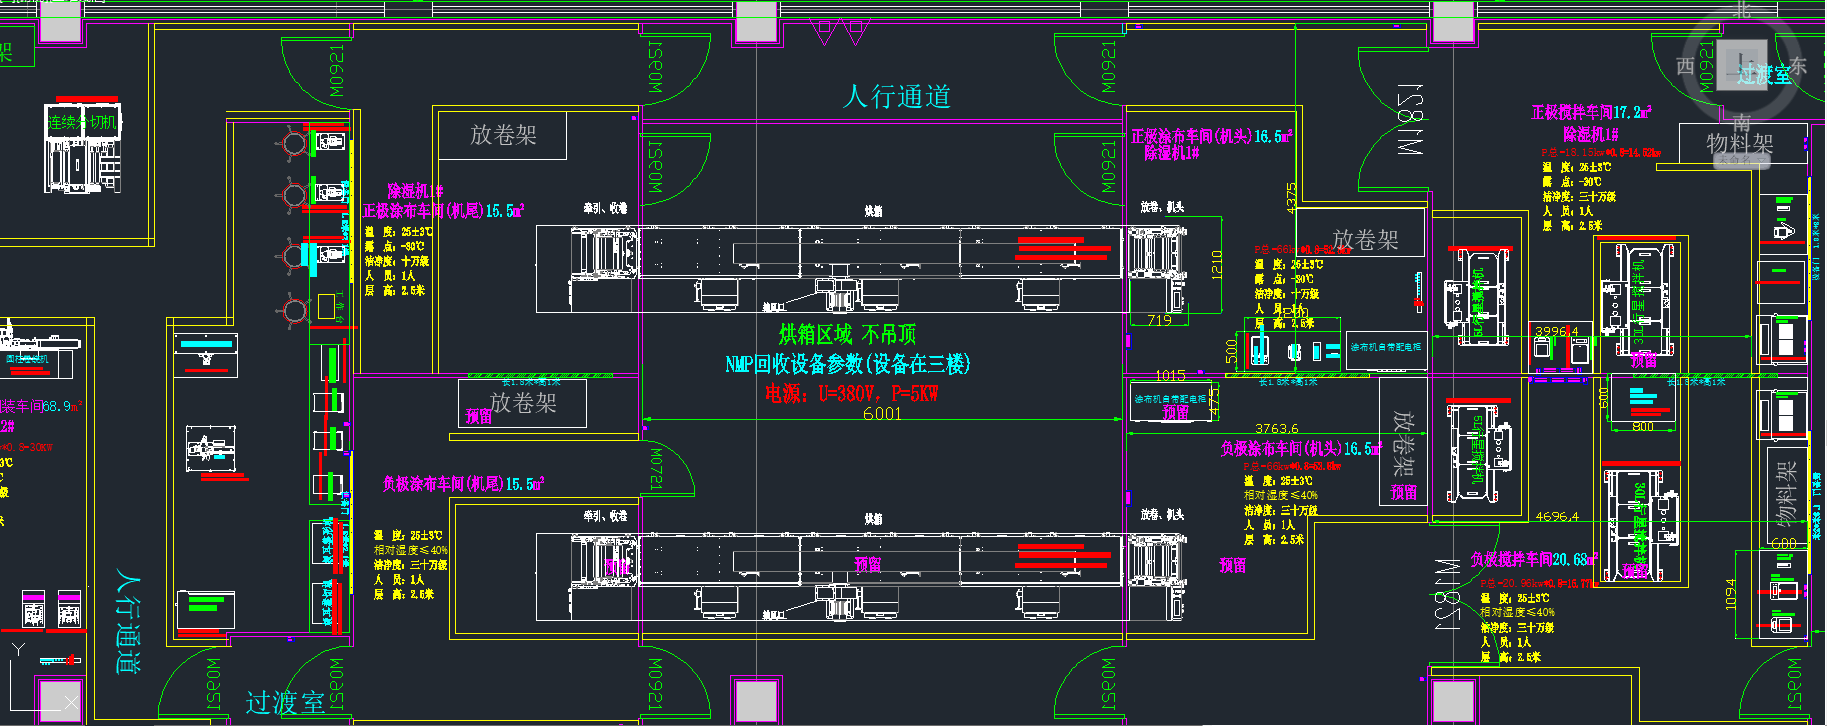The width and height of the screenshot is (1827, 726).
Task: Rotate view to north via 北 compass label
Action: pos(1742,10)
